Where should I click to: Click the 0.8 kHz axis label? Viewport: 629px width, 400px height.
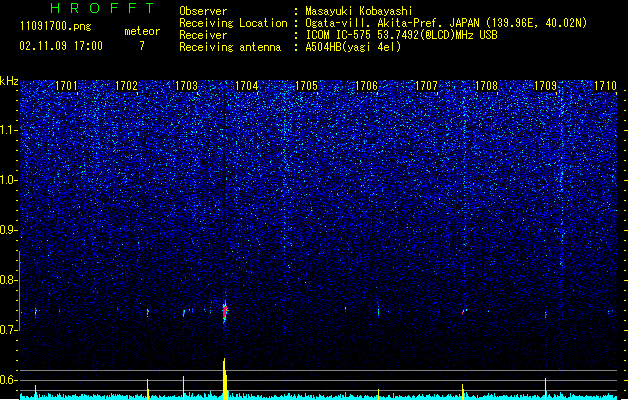click(9, 280)
